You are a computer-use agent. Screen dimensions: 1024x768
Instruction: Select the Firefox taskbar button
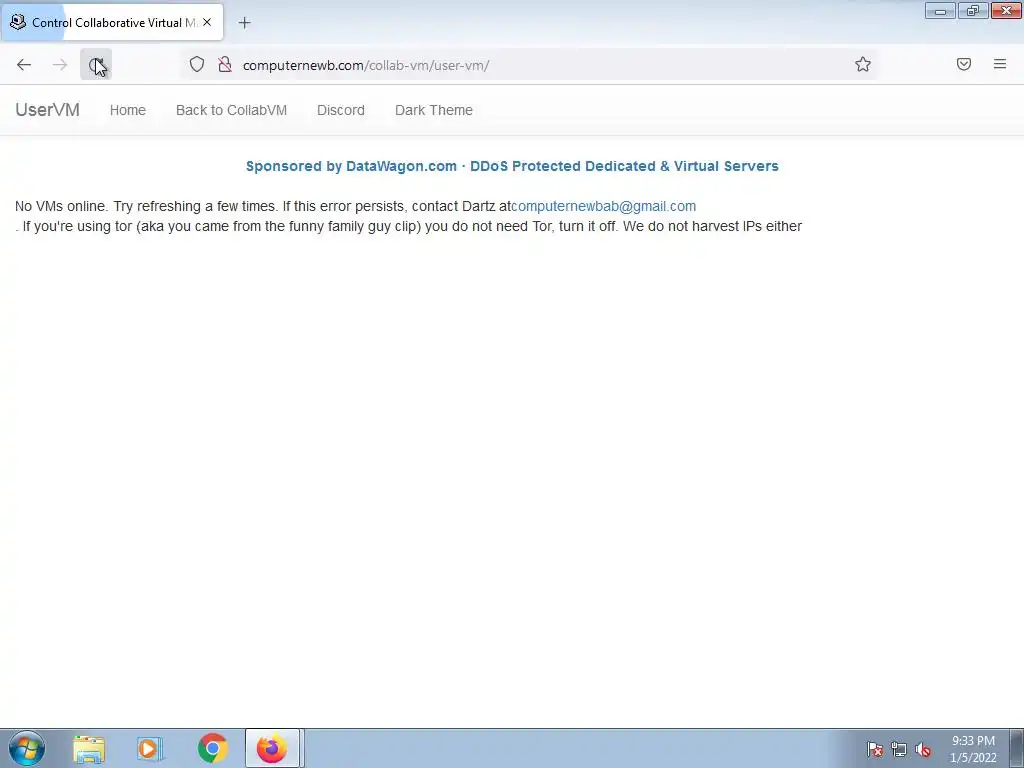pyautogui.click(x=272, y=748)
